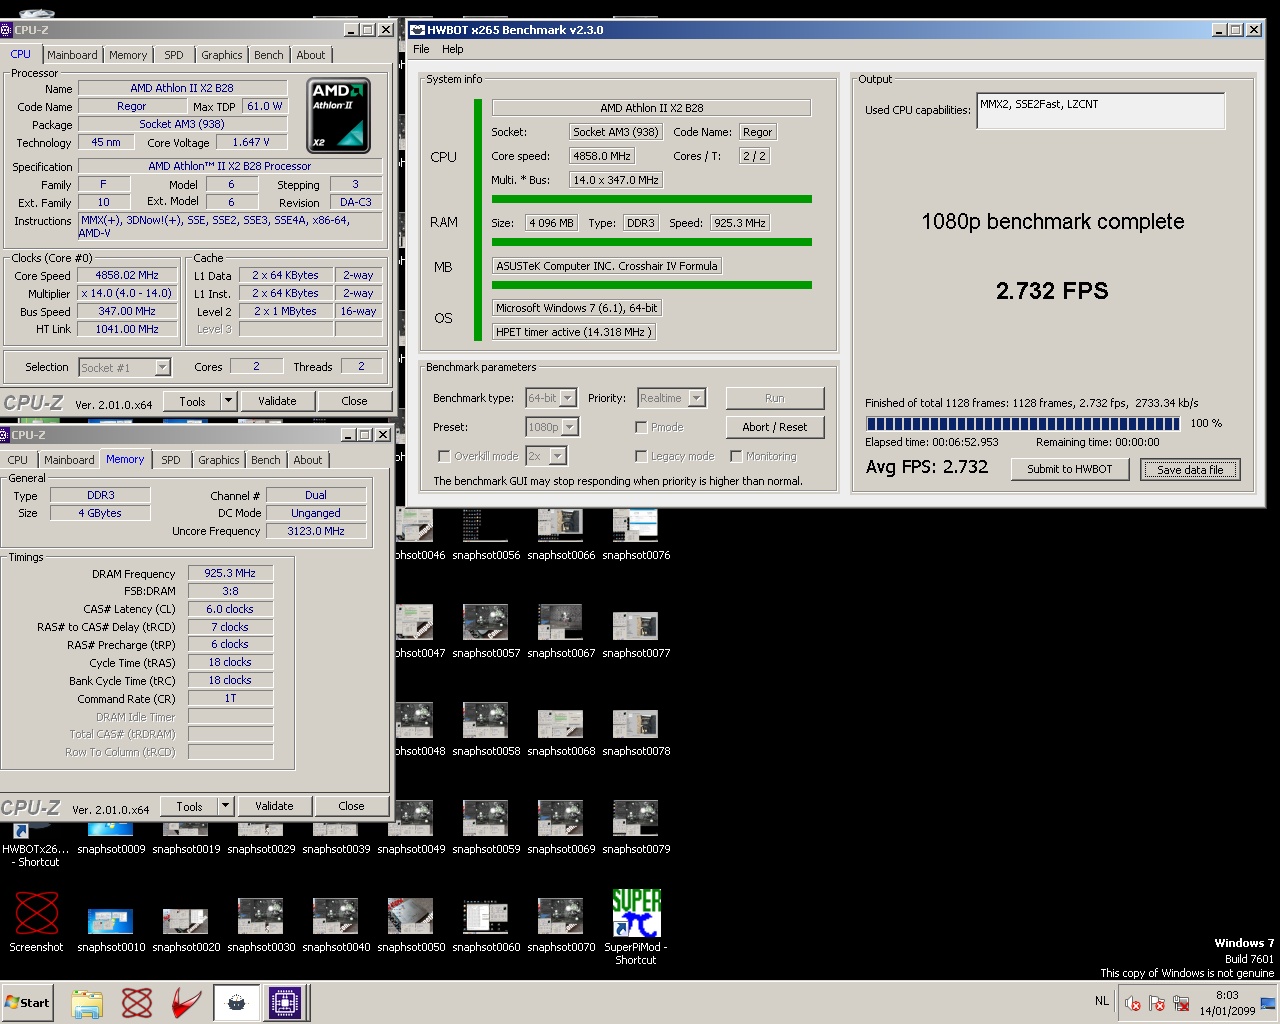Enable the Legacy mode checkbox
The height and width of the screenshot is (1024, 1280).
coord(641,456)
